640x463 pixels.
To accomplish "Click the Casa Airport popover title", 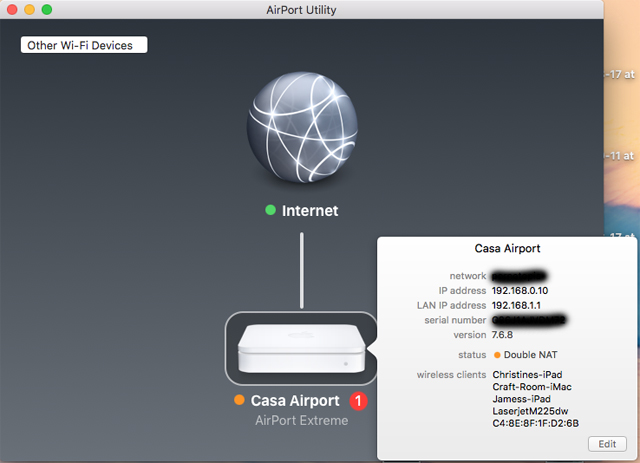I will (507, 248).
